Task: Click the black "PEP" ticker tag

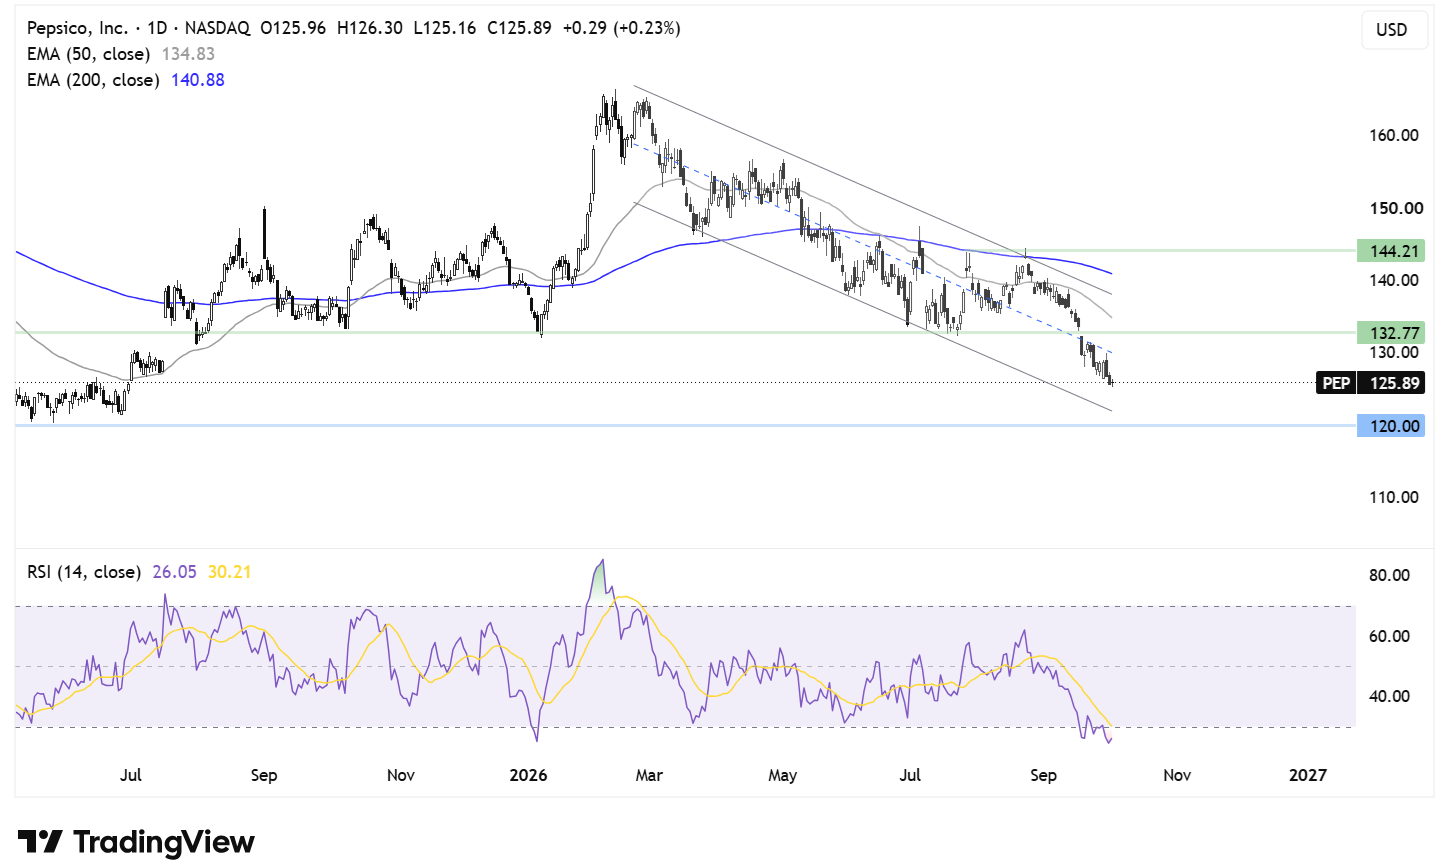Action: click(1337, 383)
